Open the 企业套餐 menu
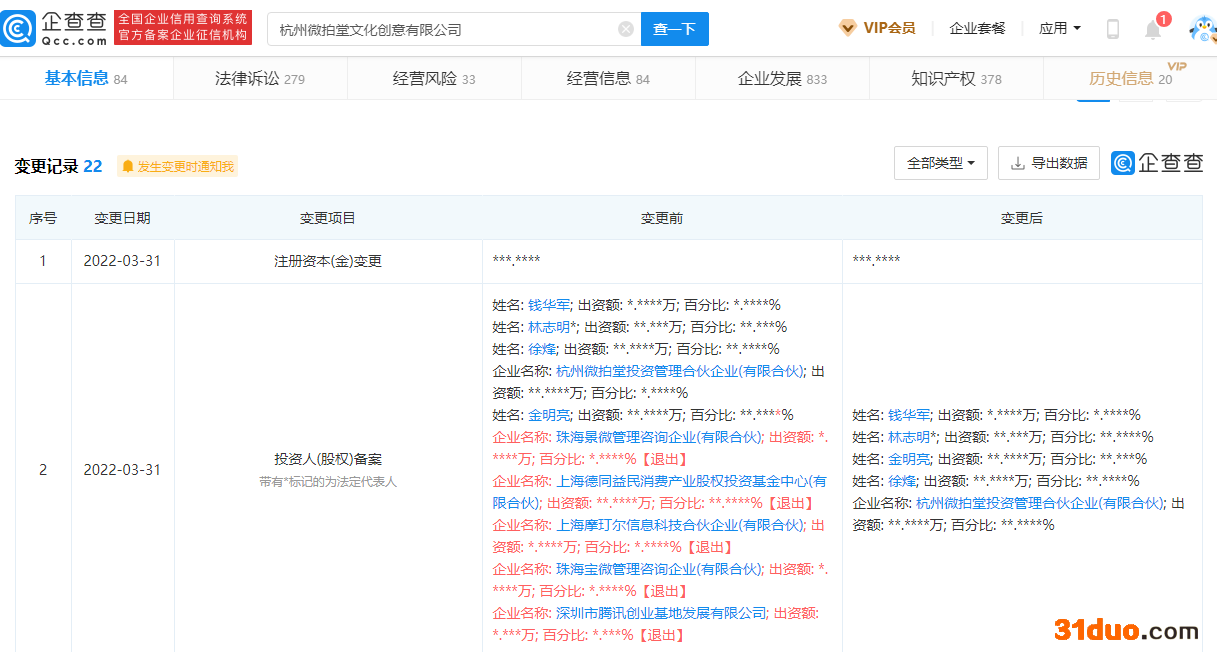The width and height of the screenshot is (1217, 652). (977, 28)
